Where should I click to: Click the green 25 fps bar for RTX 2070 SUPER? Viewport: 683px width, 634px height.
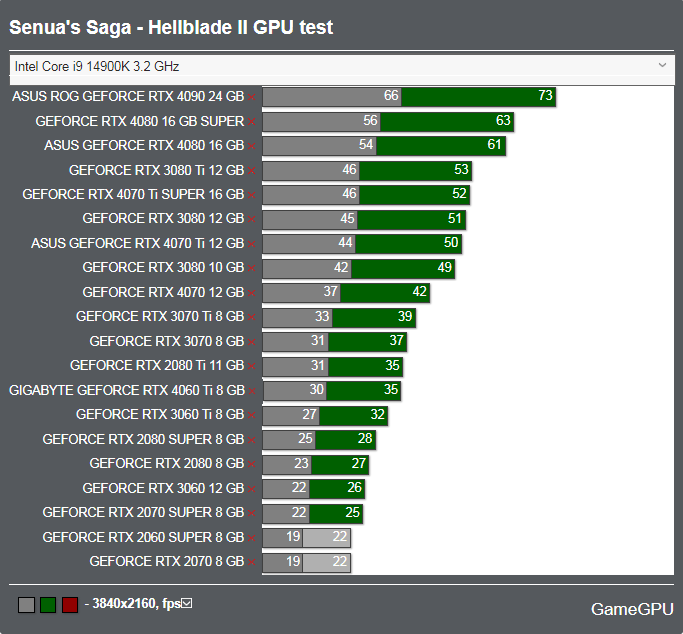[336, 513]
